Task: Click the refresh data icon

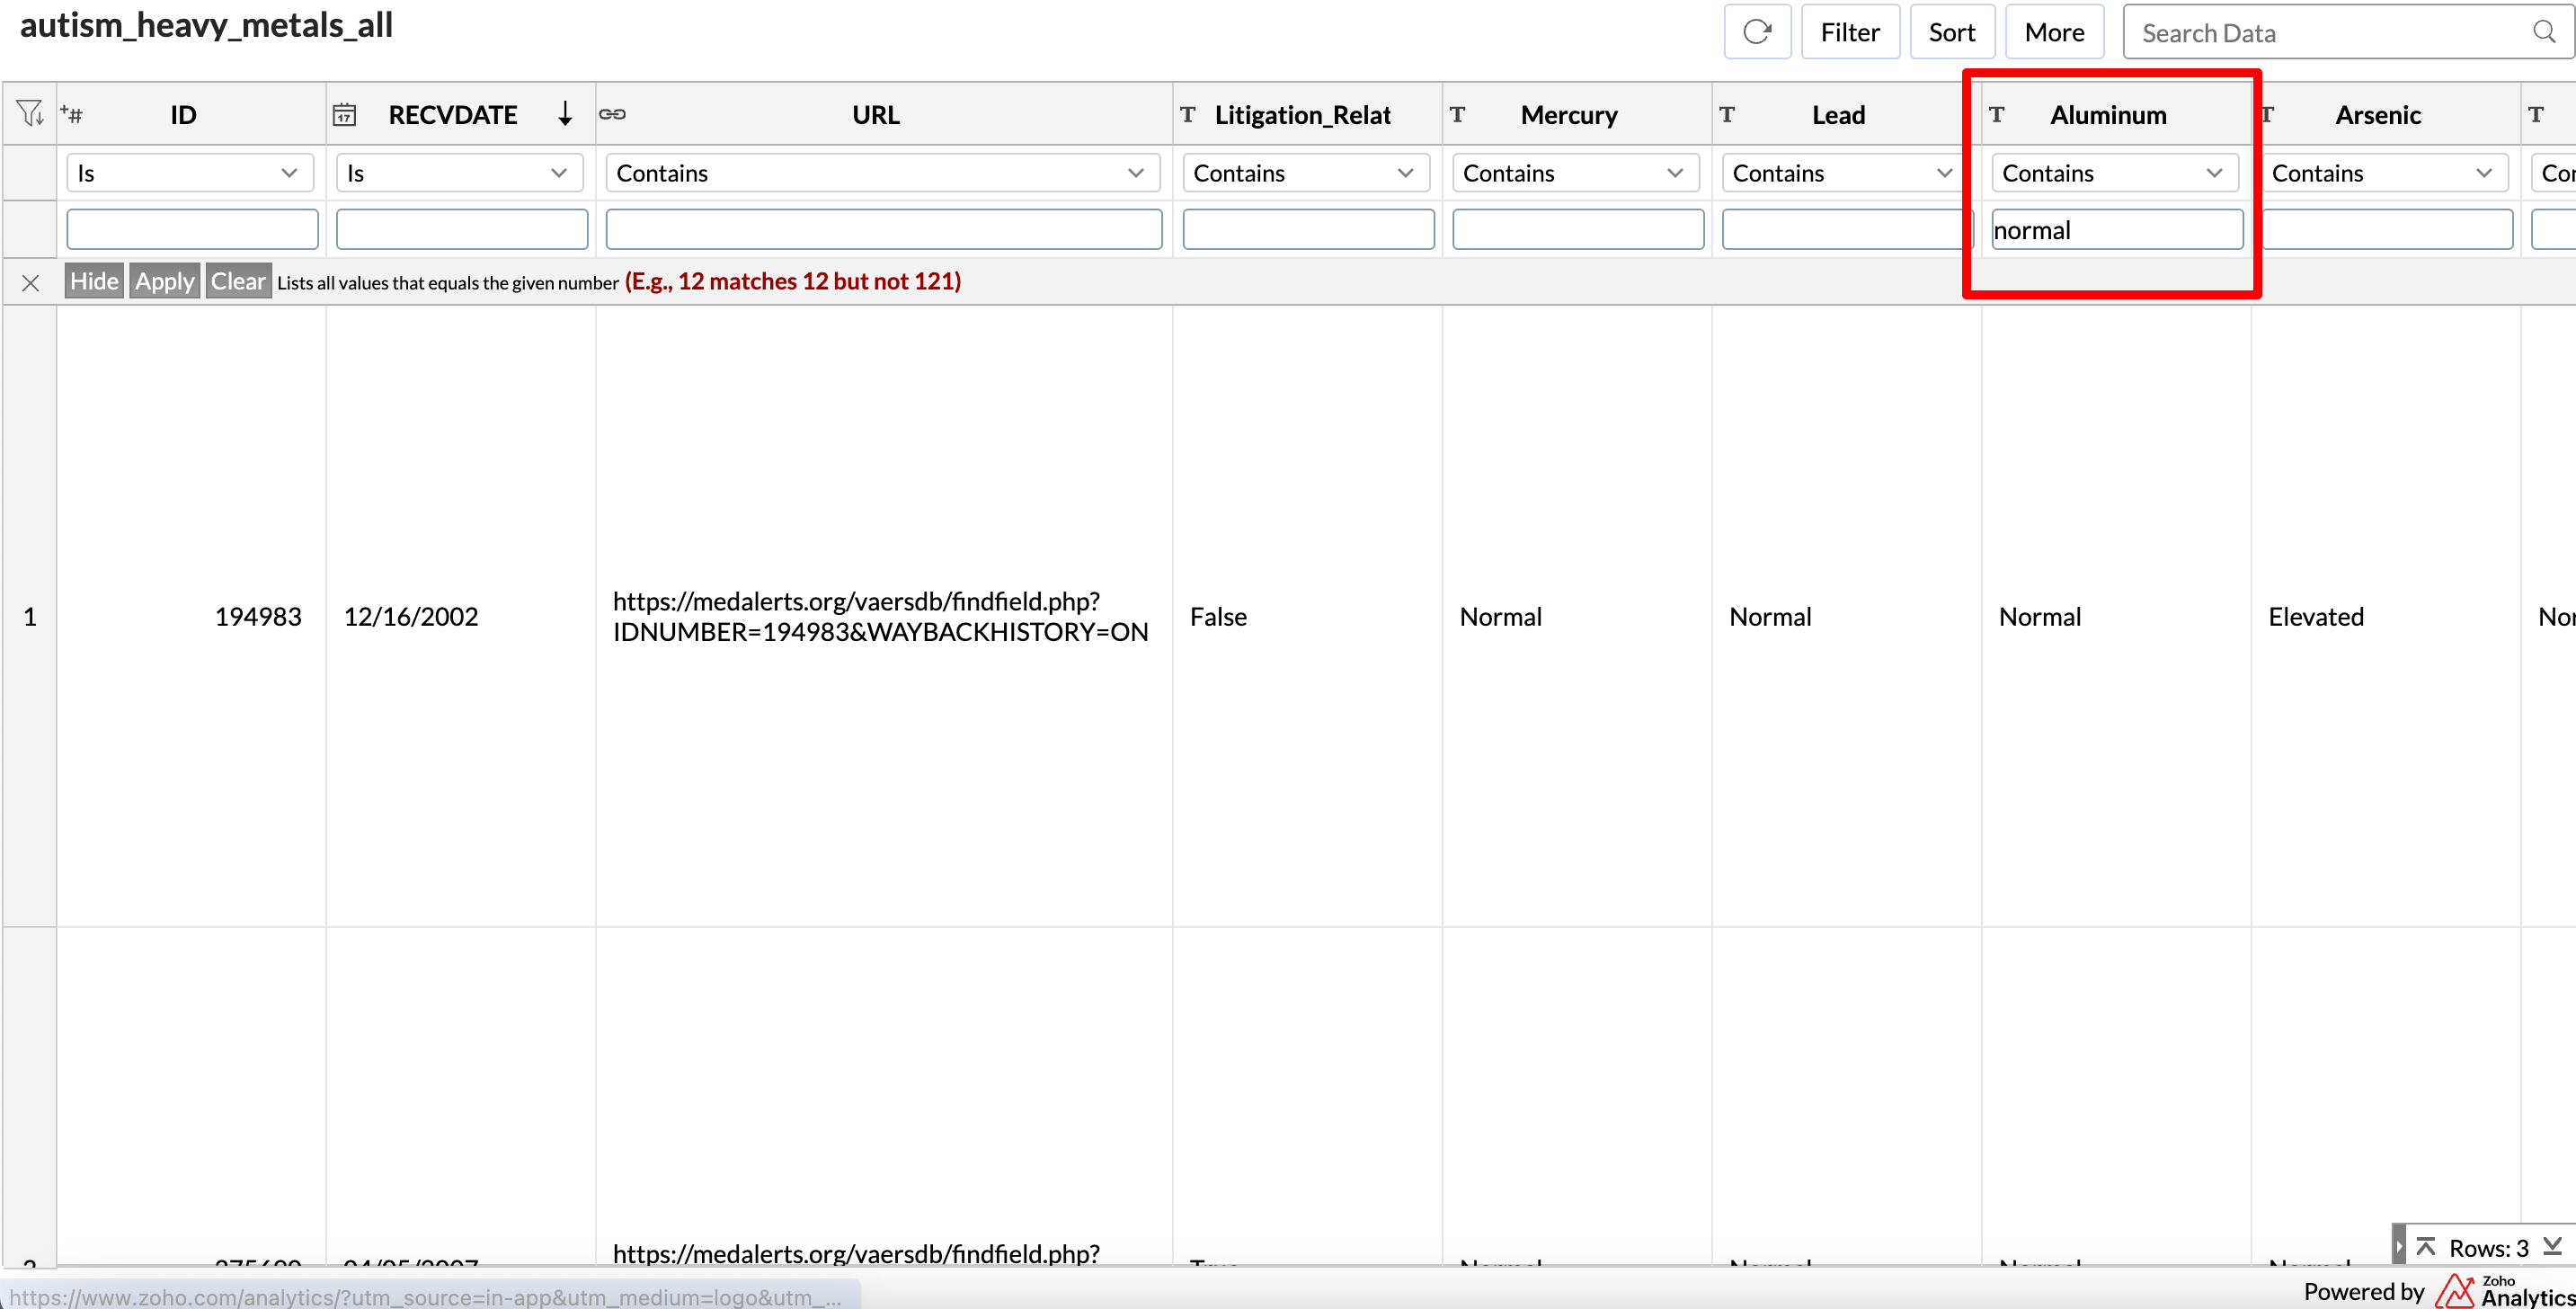Action: click(x=1756, y=32)
